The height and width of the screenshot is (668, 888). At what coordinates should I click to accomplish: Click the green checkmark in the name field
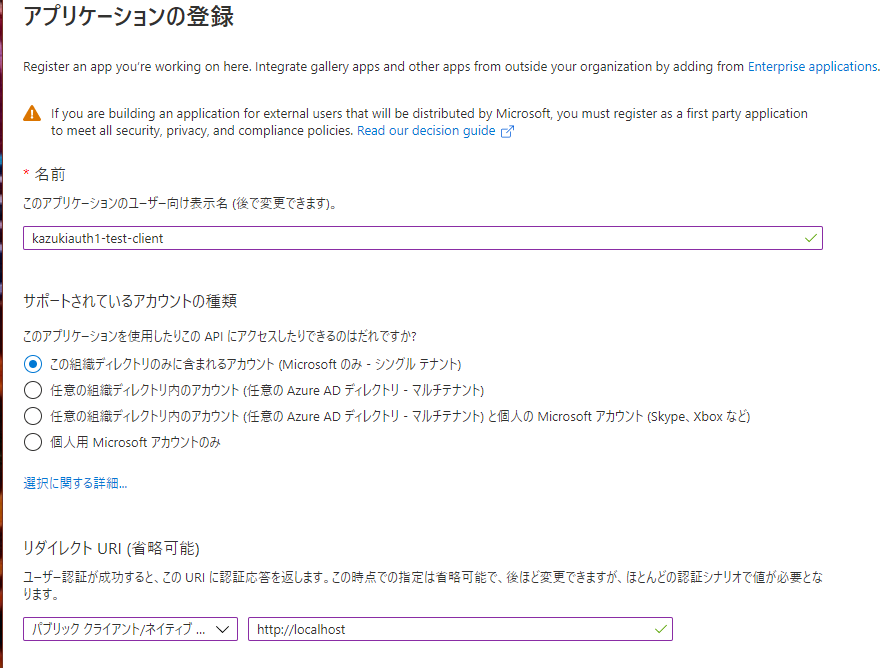pyautogui.click(x=810, y=238)
